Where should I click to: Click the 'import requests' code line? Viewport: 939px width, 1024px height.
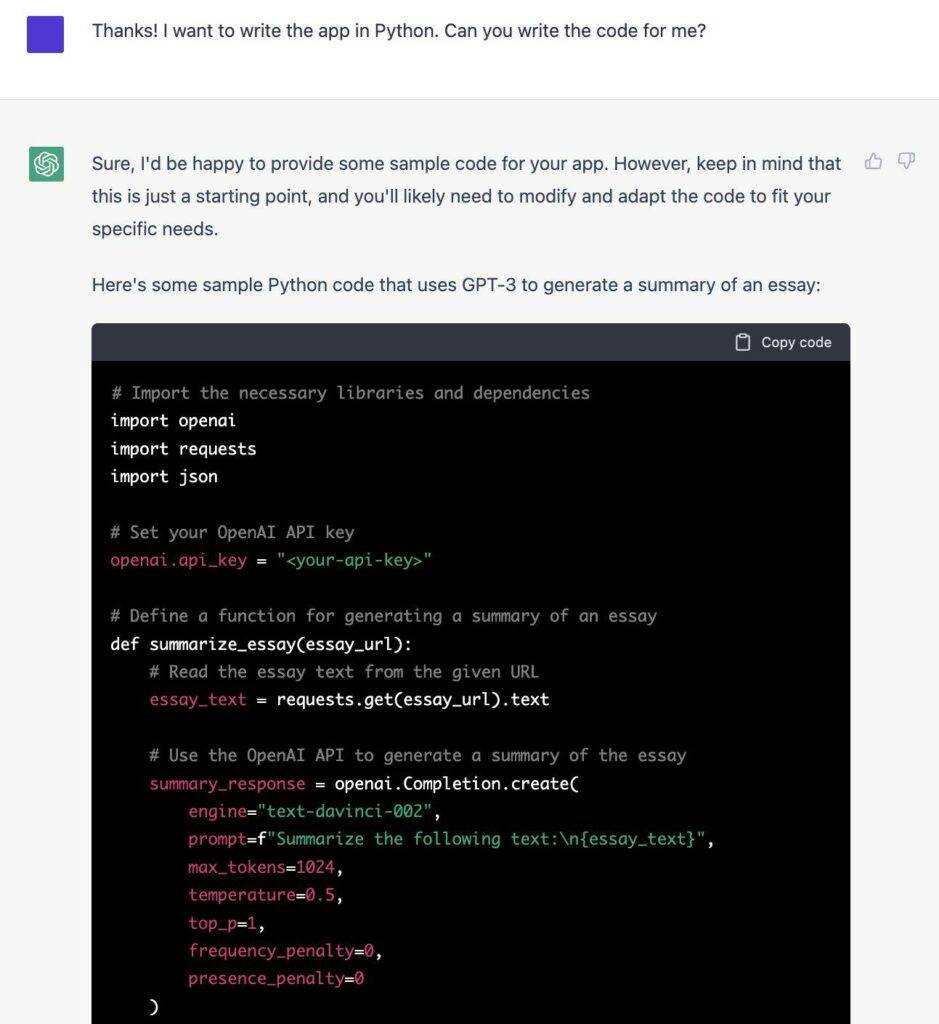tap(183, 449)
